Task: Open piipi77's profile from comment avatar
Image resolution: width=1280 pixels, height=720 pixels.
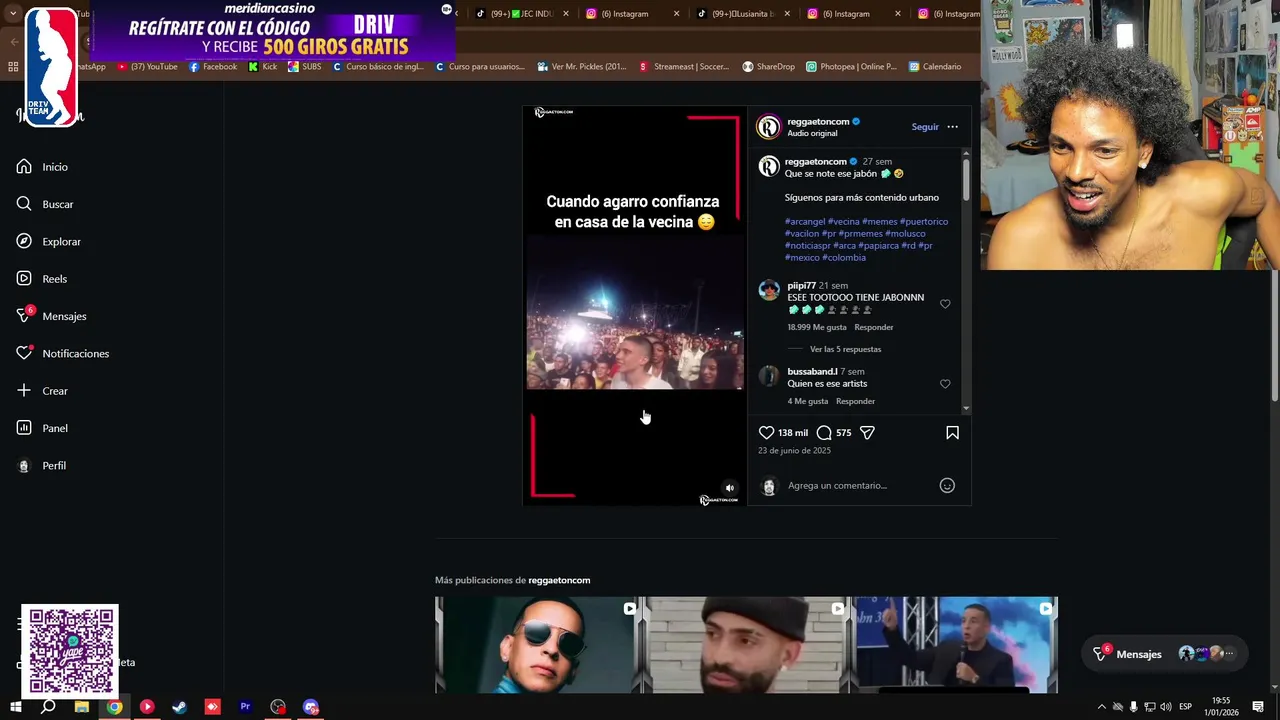Action: click(768, 290)
